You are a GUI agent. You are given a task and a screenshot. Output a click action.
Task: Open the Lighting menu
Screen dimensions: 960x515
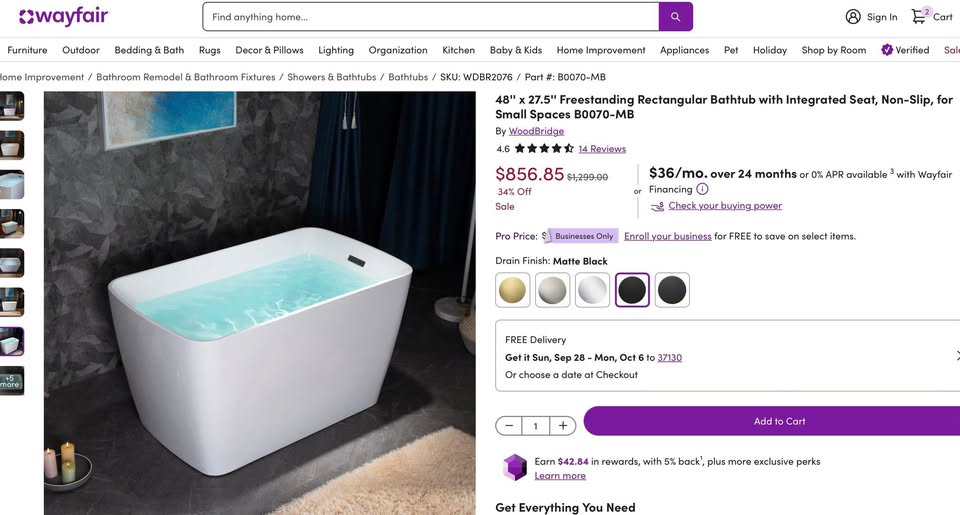coord(336,50)
